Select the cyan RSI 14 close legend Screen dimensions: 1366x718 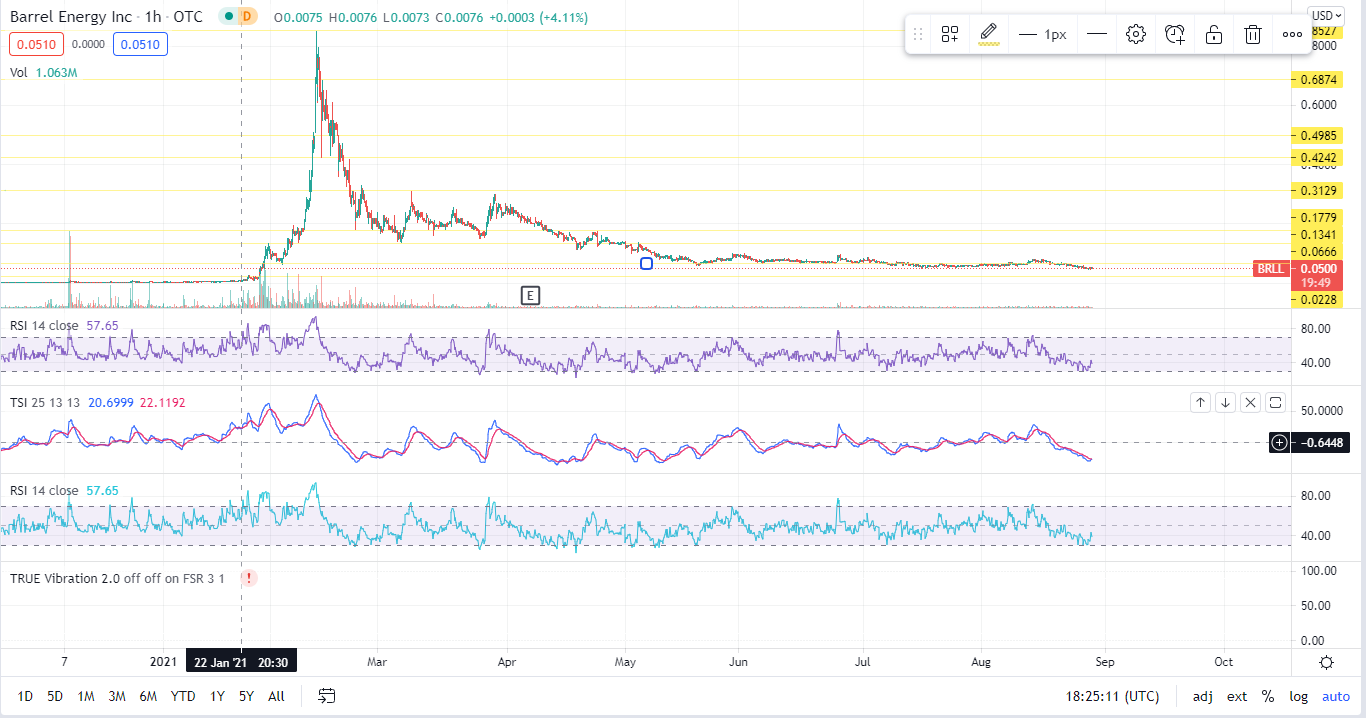[x=64, y=490]
